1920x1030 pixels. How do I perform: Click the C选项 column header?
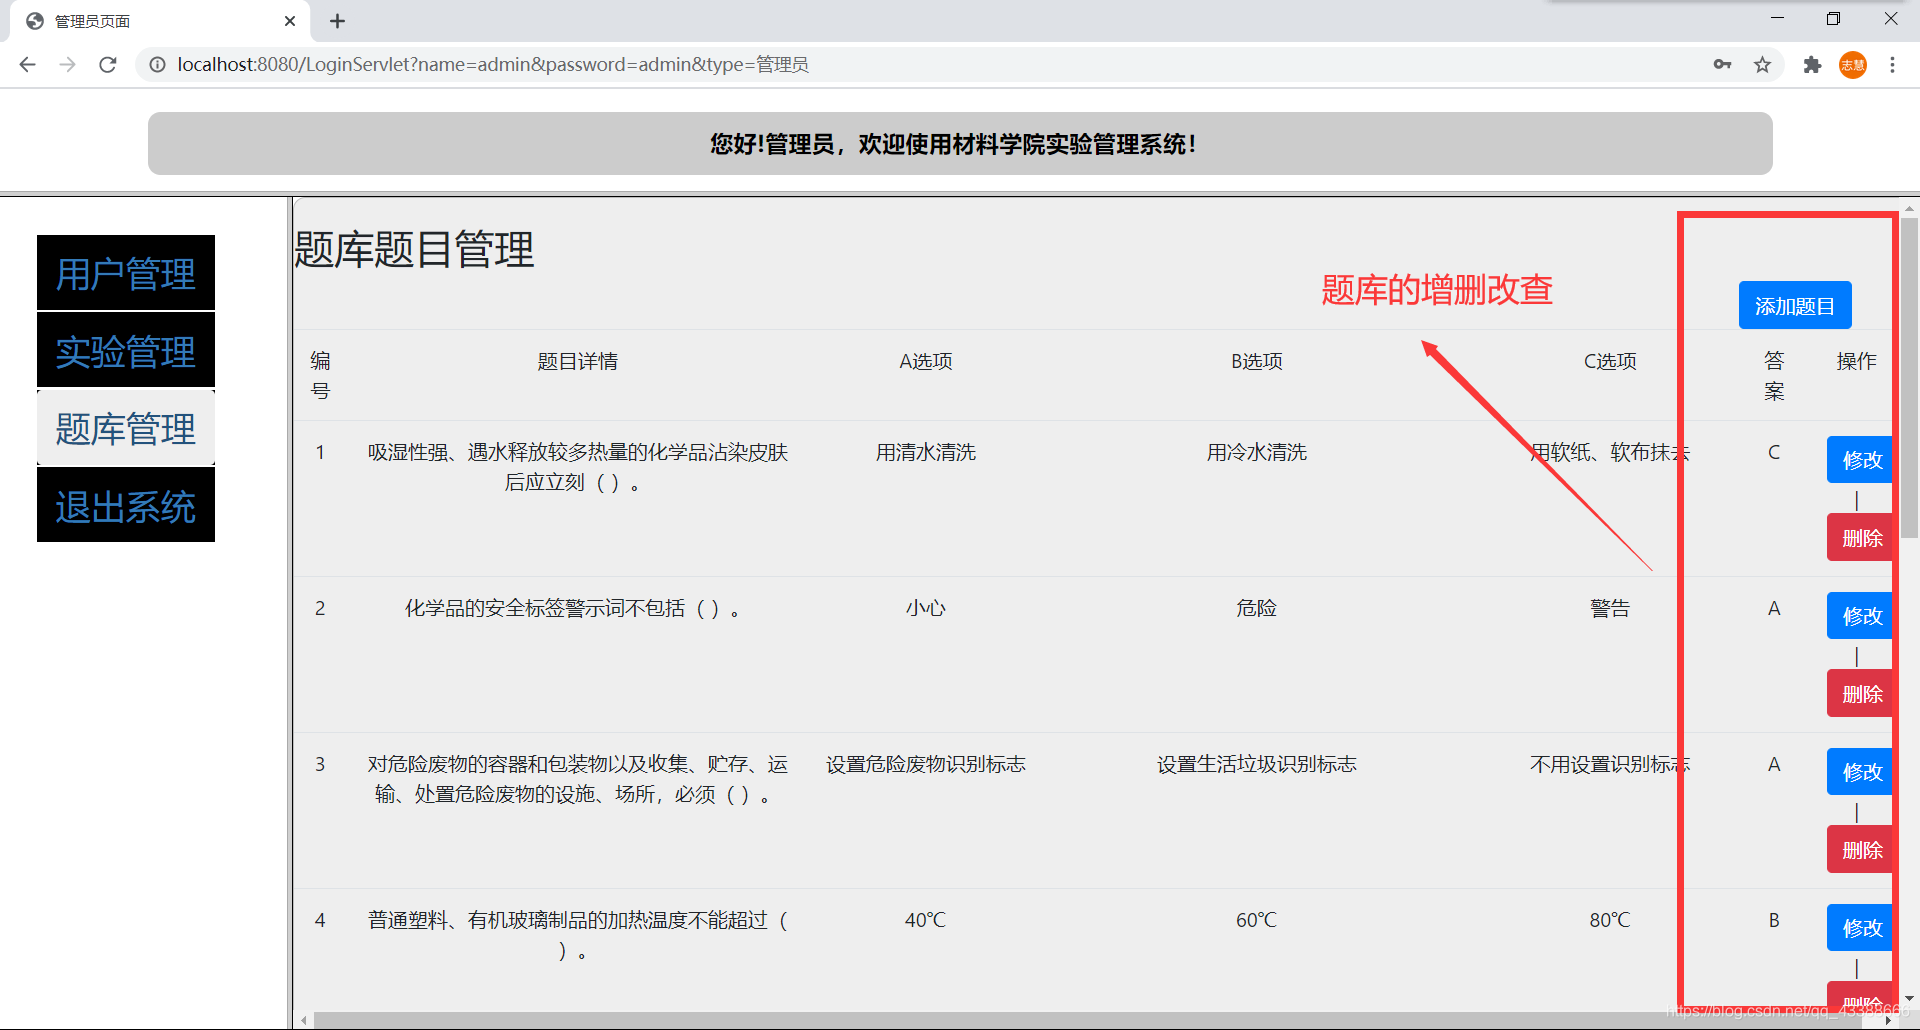[1610, 361]
